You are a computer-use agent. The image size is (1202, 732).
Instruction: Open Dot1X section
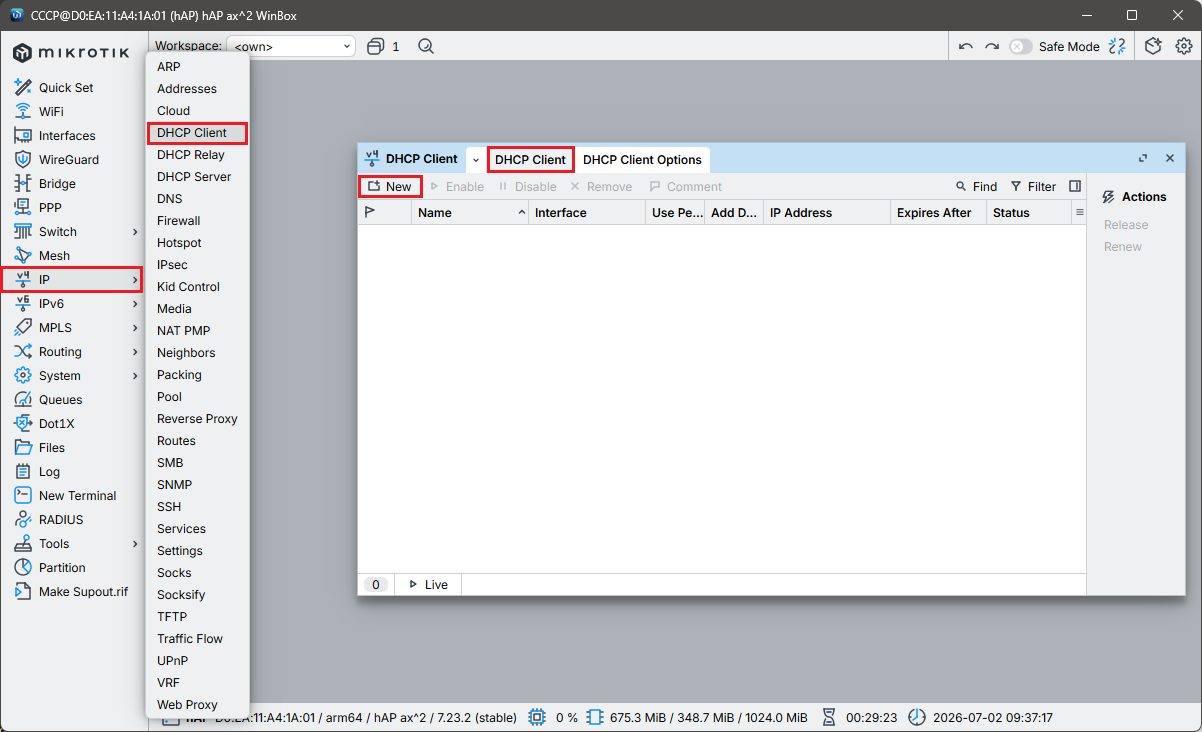56,424
